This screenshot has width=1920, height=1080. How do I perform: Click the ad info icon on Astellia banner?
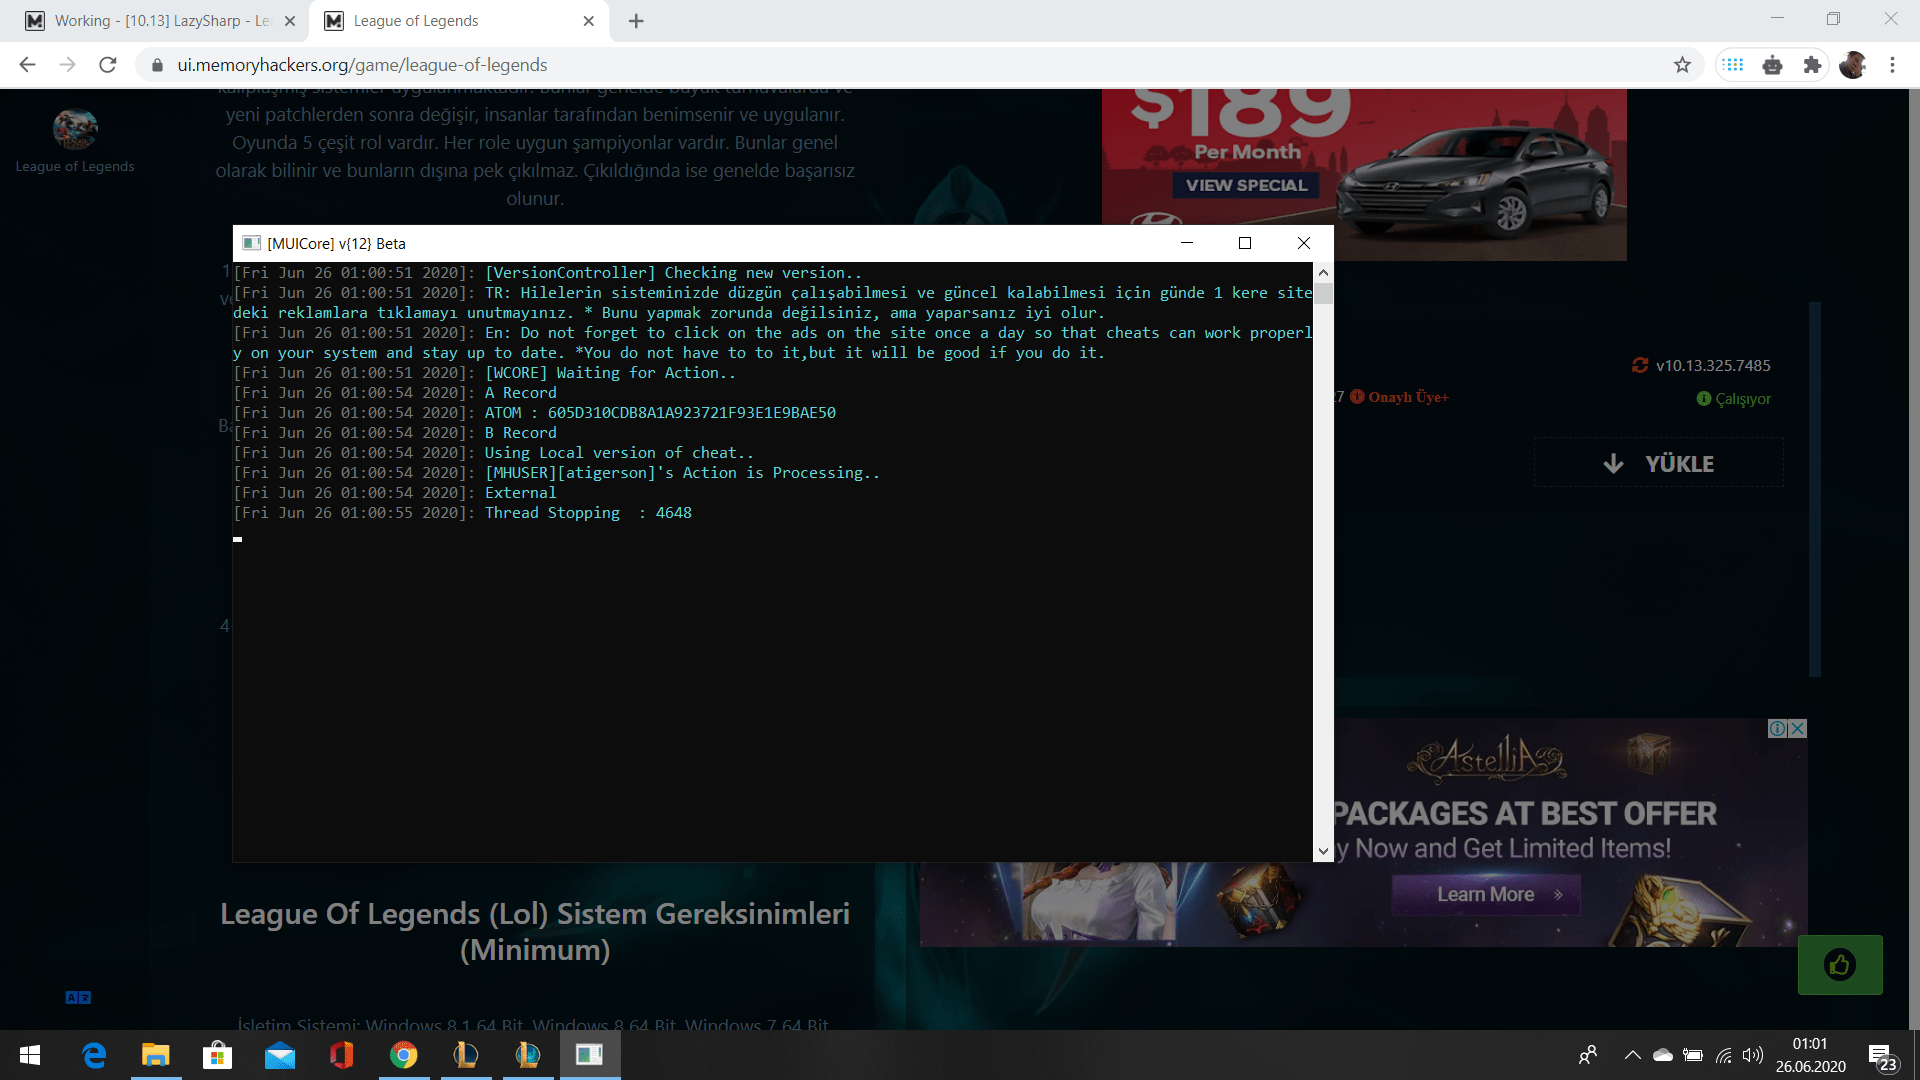(1778, 728)
